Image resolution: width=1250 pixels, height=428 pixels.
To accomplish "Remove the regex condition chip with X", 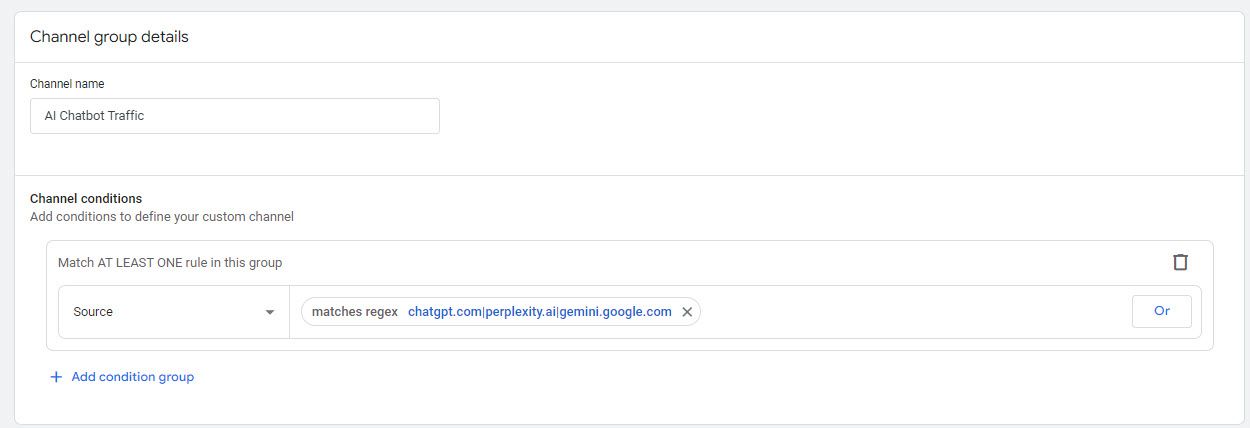I will [687, 312].
